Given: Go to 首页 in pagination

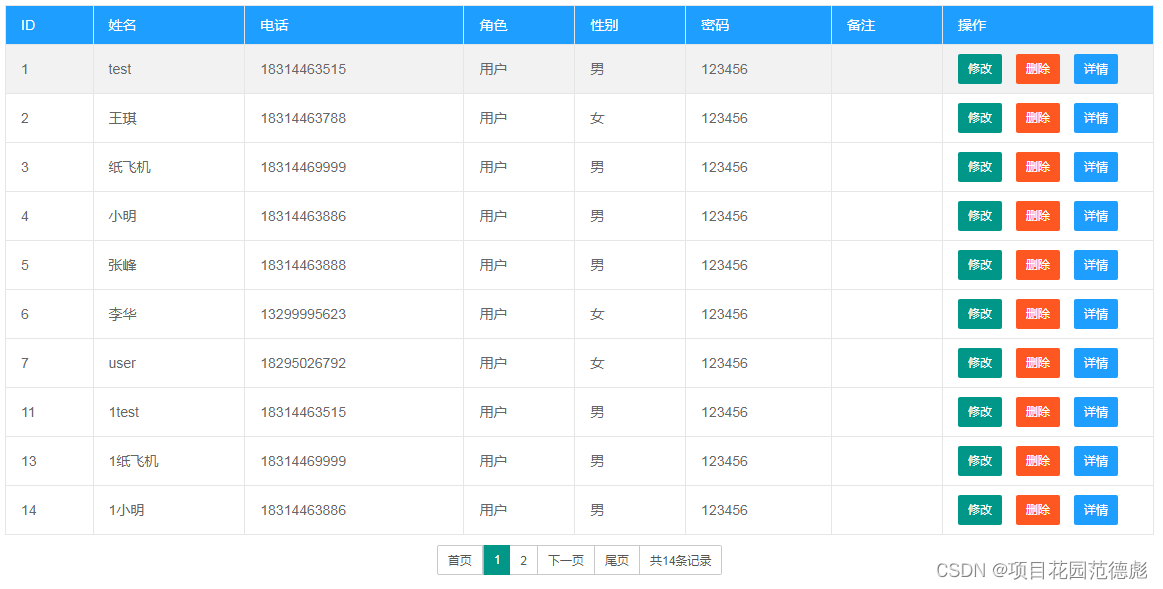Looking at the screenshot, I should (x=460, y=560).
